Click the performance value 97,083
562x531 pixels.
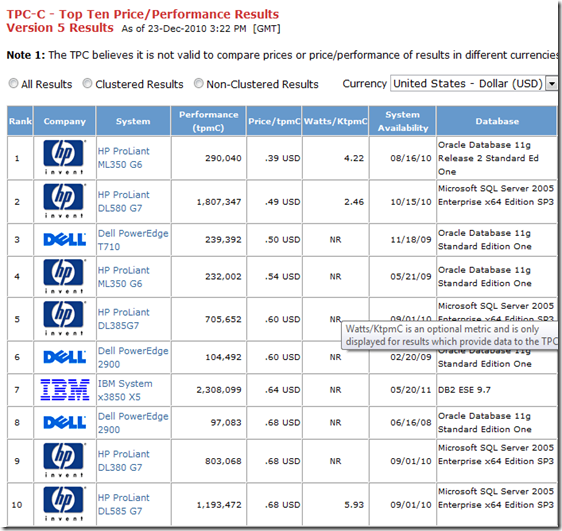tap(226, 423)
